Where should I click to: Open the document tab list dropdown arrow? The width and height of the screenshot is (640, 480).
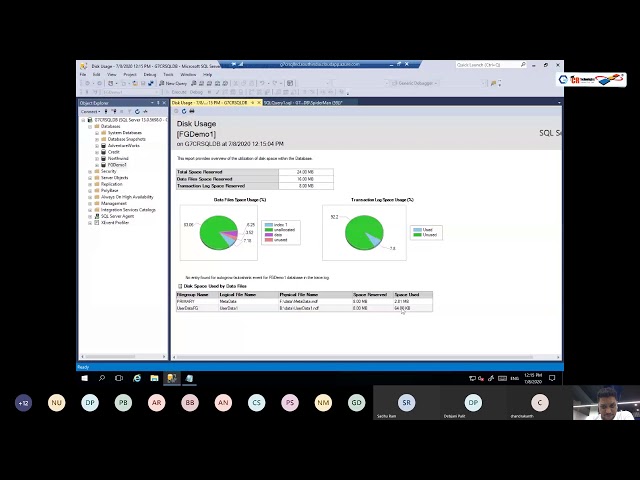(x=559, y=103)
